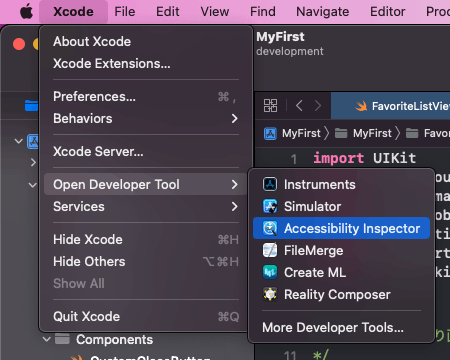Go forward with the right chevron
This screenshot has width=450, height=360.
click(318, 106)
